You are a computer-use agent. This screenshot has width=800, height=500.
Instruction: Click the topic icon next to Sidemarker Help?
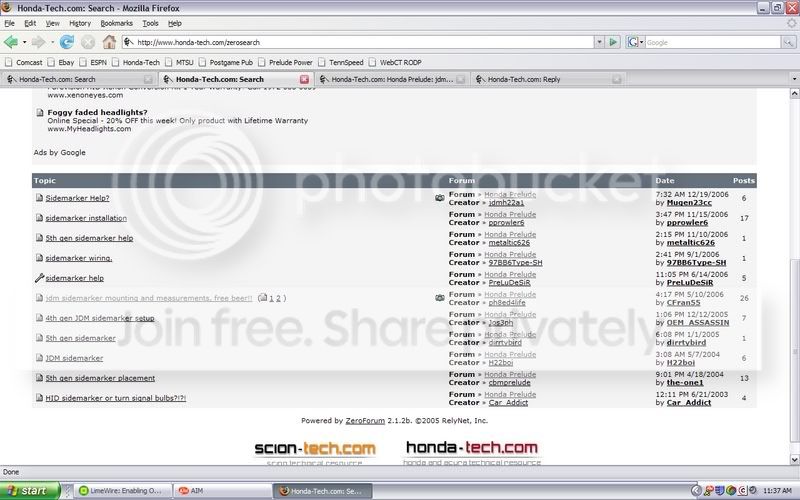(39, 198)
